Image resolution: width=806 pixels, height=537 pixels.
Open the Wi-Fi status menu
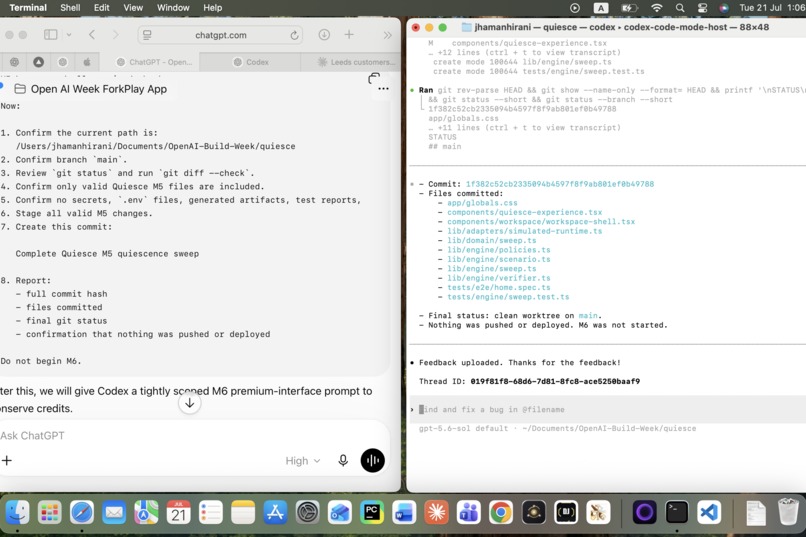pos(656,8)
